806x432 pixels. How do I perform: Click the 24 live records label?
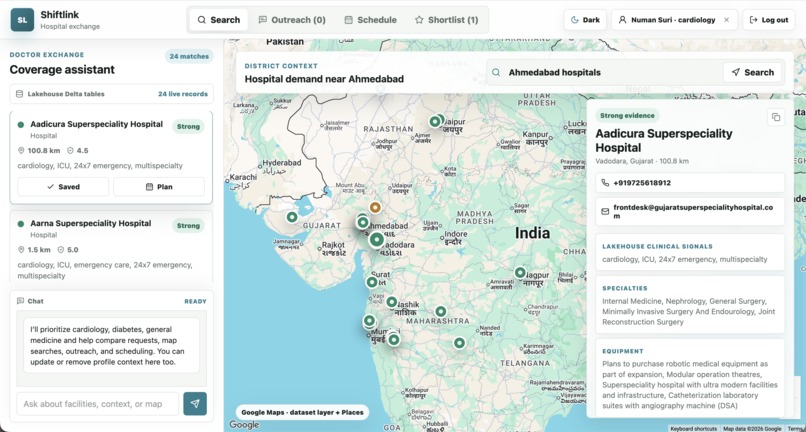183,94
